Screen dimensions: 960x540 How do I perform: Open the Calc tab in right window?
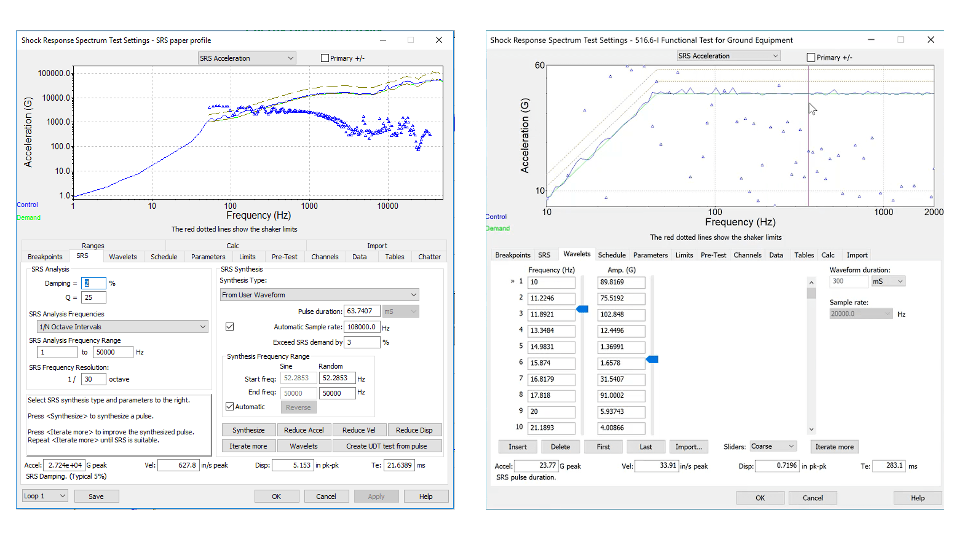pyautogui.click(x=828, y=255)
